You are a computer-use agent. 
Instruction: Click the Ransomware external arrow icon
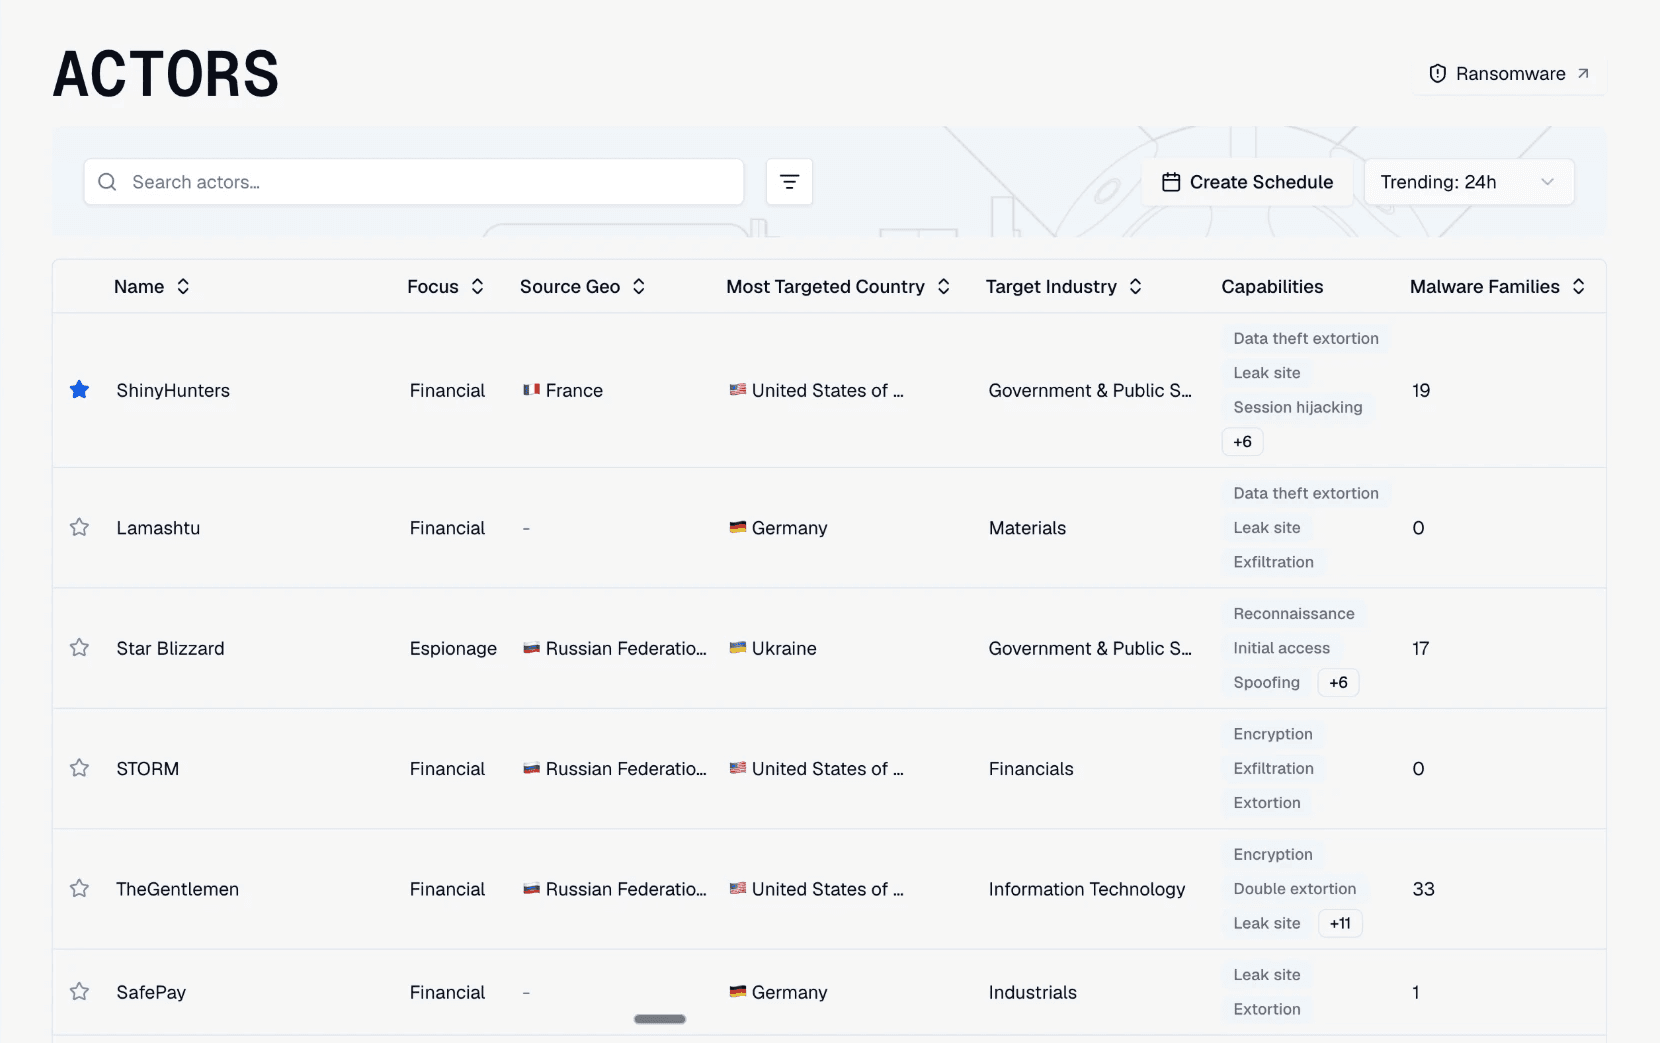click(1583, 74)
